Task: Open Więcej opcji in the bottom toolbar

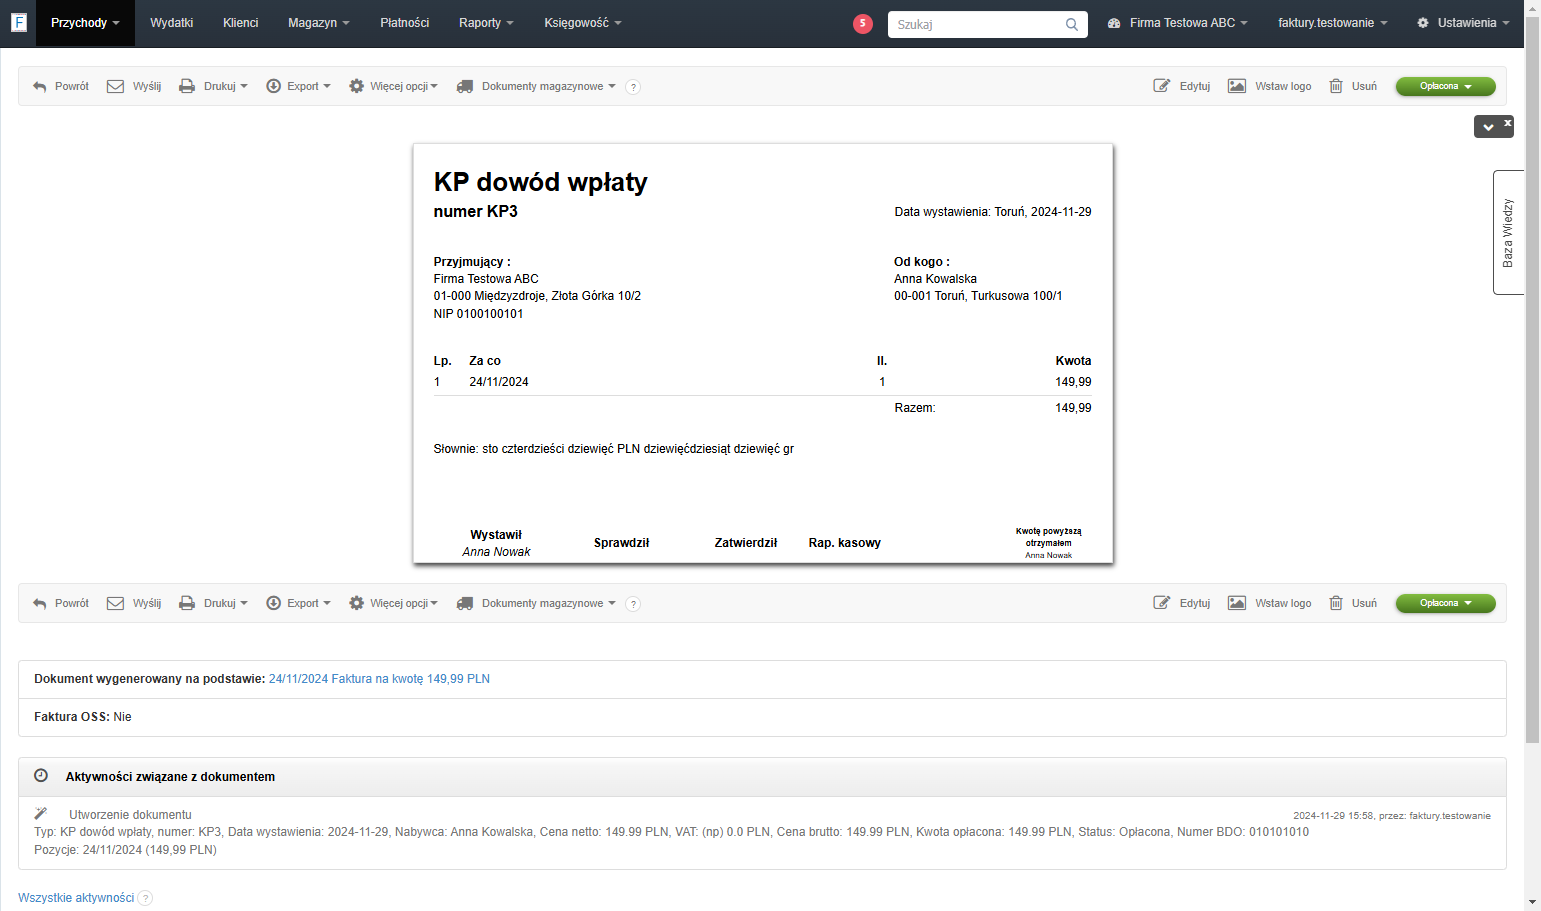Action: point(393,604)
